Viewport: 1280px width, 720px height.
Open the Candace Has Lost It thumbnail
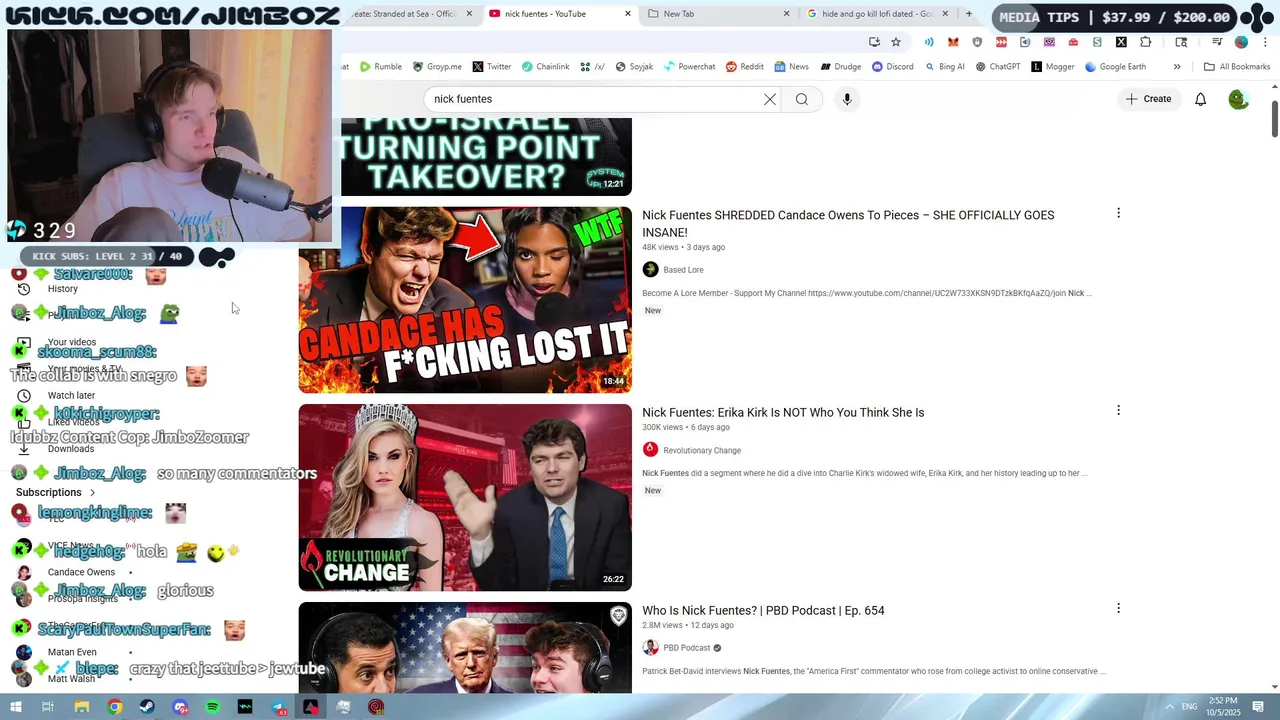coord(465,299)
